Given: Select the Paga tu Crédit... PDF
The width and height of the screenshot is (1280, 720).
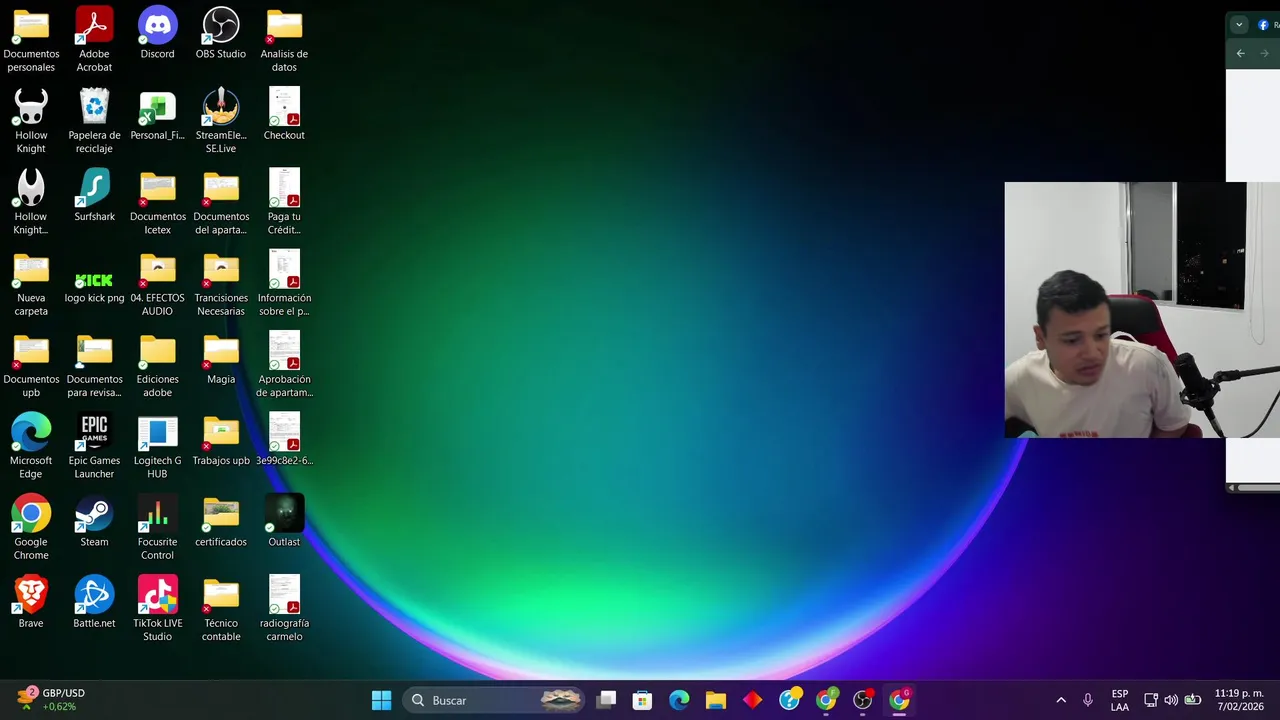Looking at the screenshot, I should [x=284, y=201].
